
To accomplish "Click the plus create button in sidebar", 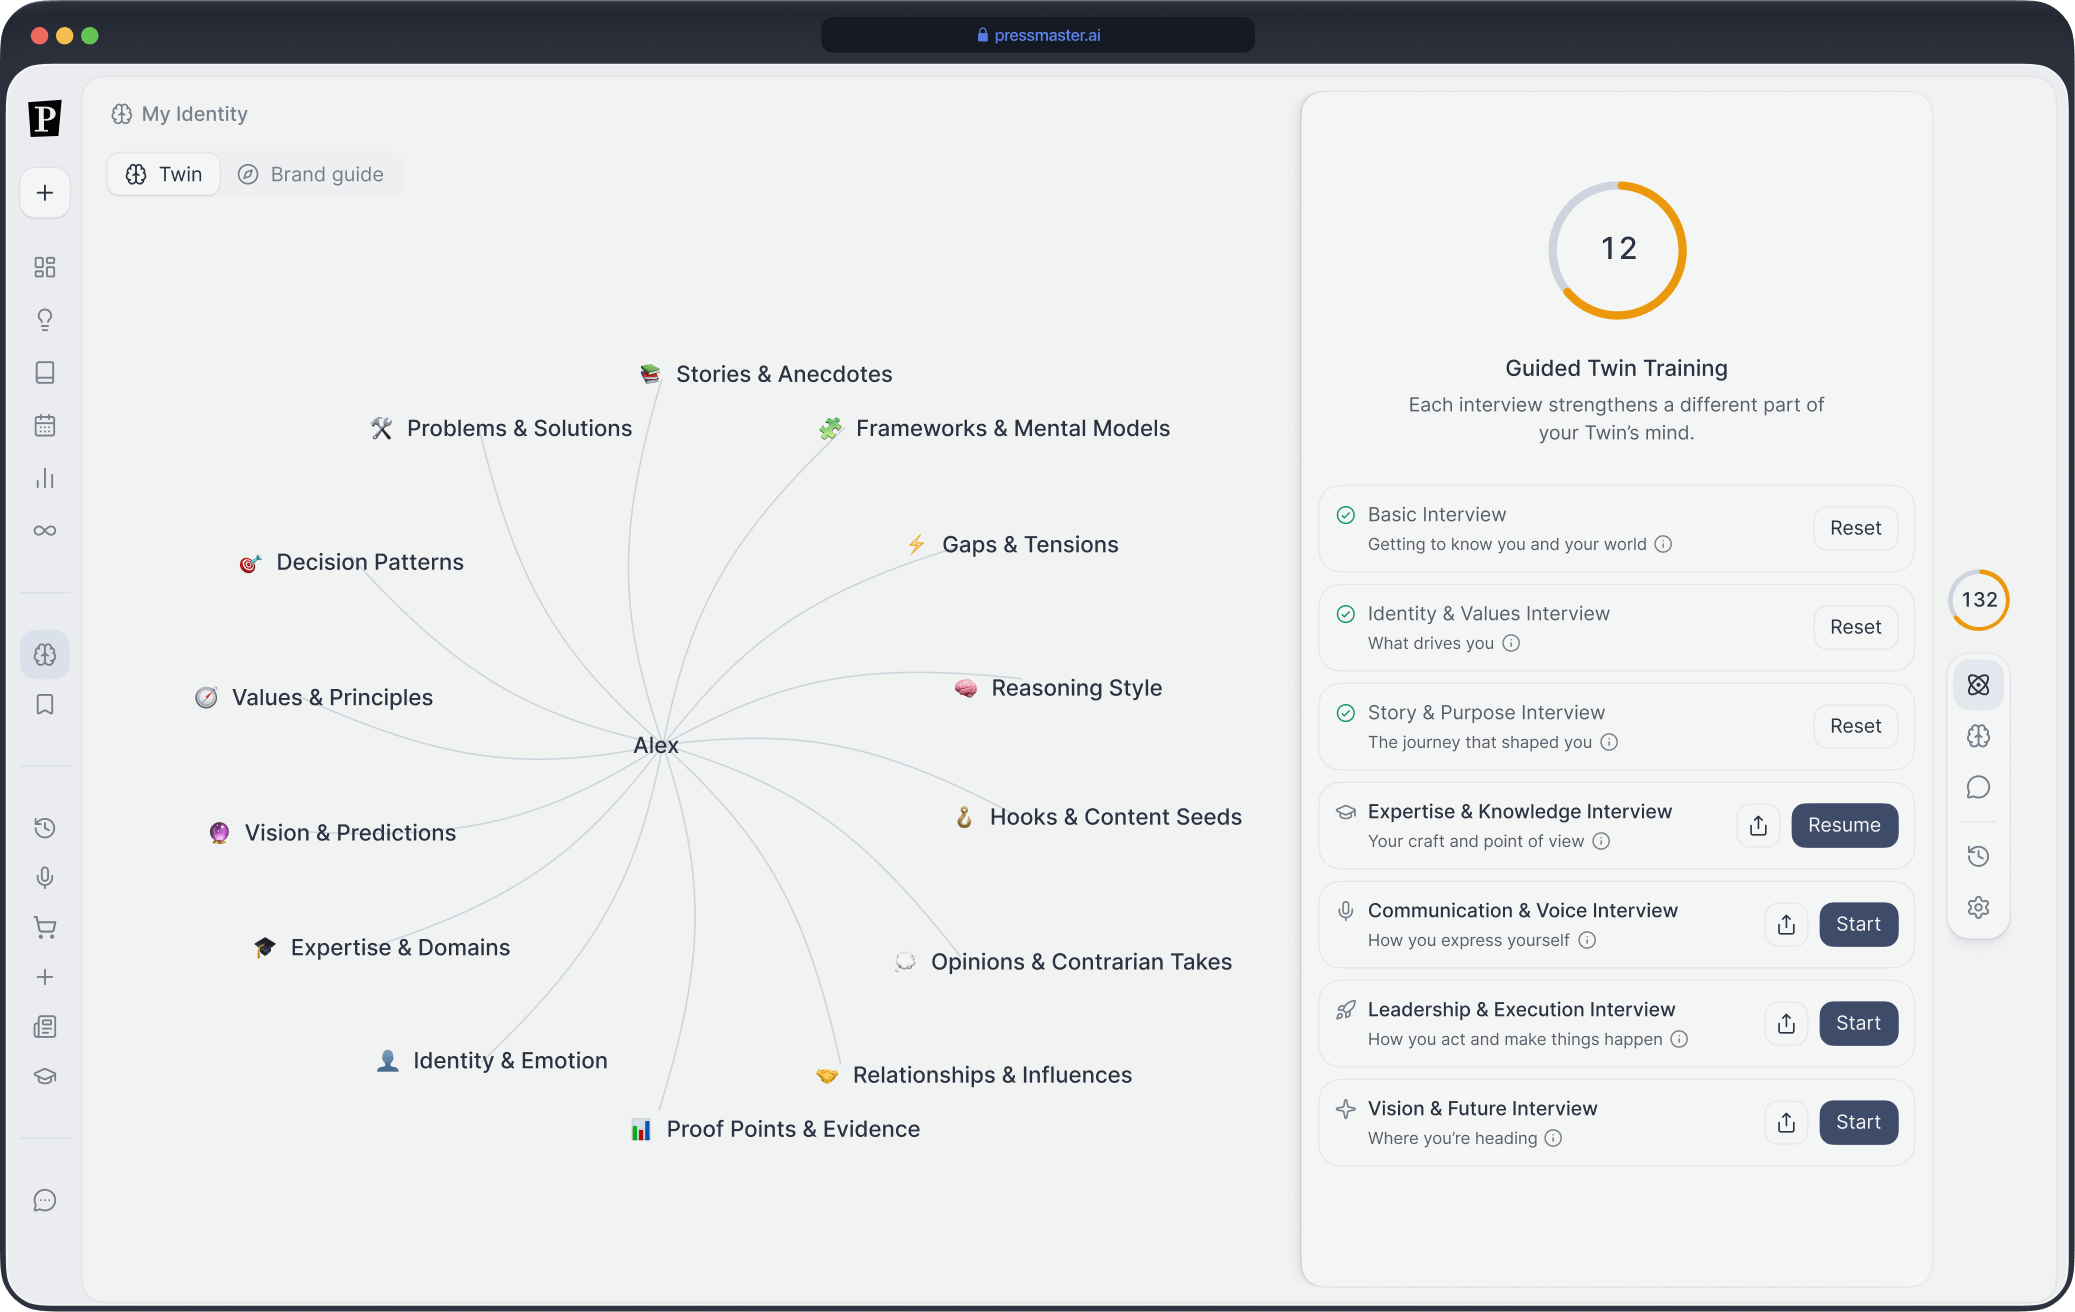I will (x=45, y=193).
